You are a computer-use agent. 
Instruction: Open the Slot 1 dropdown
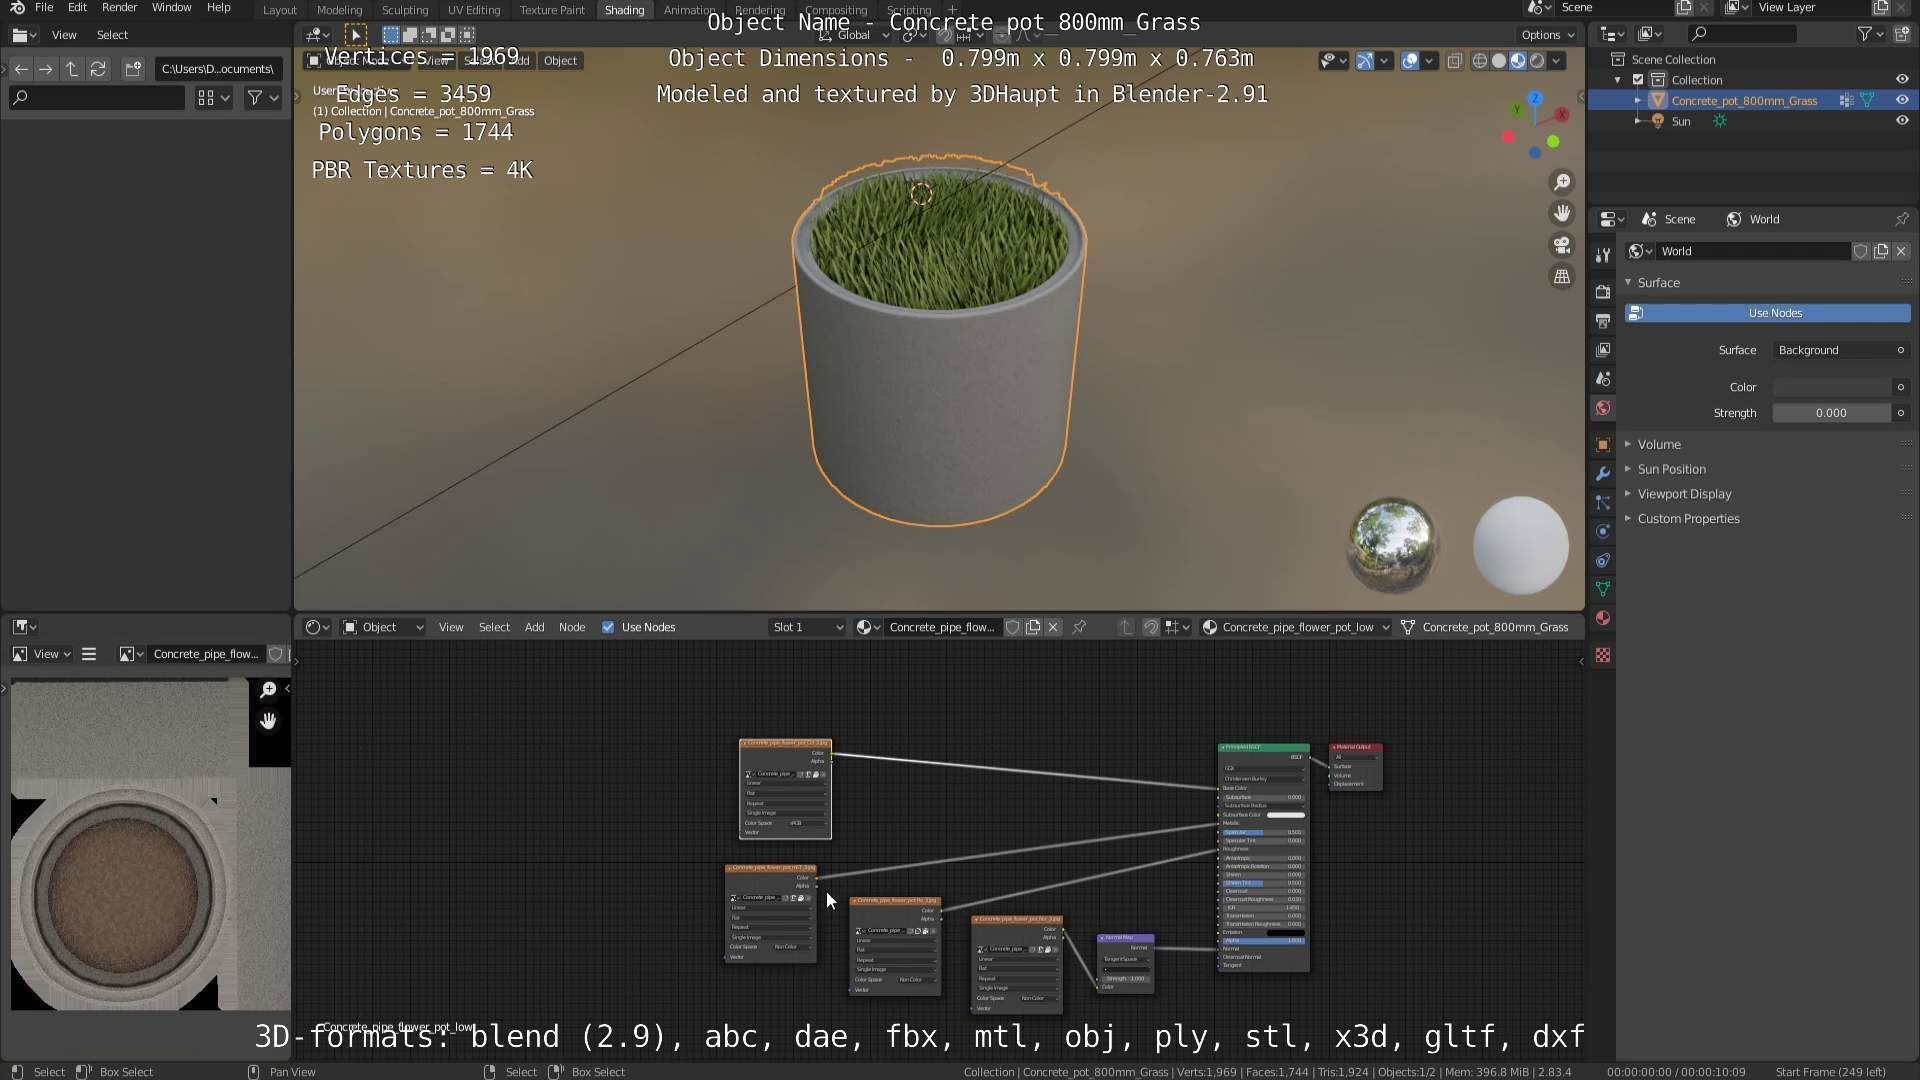(807, 627)
